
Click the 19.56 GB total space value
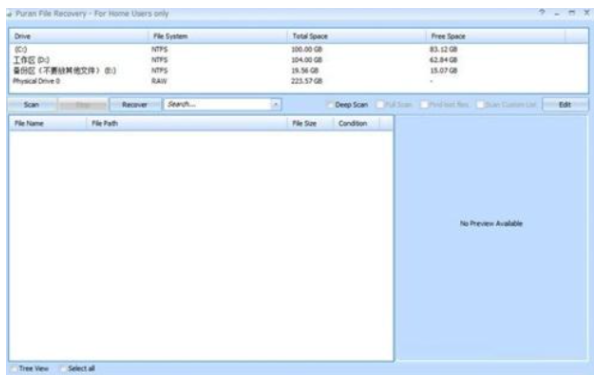click(x=305, y=71)
